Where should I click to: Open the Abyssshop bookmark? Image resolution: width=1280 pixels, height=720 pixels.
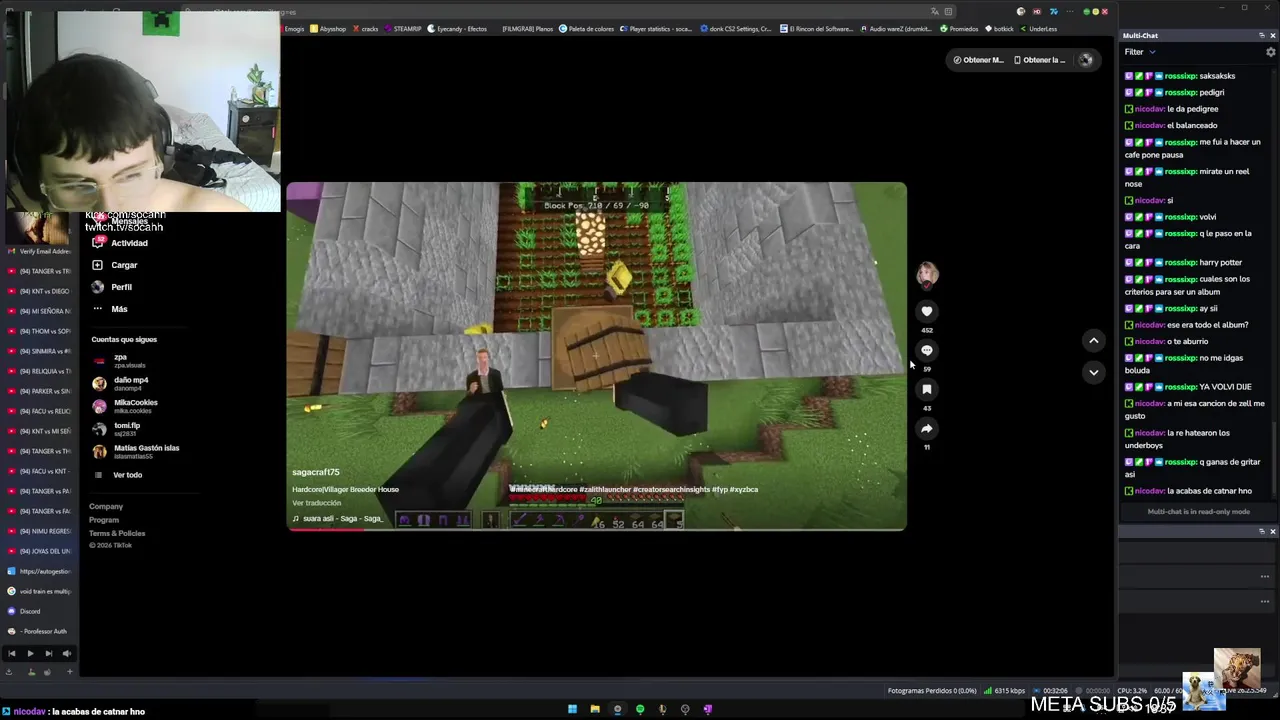click(x=328, y=29)
